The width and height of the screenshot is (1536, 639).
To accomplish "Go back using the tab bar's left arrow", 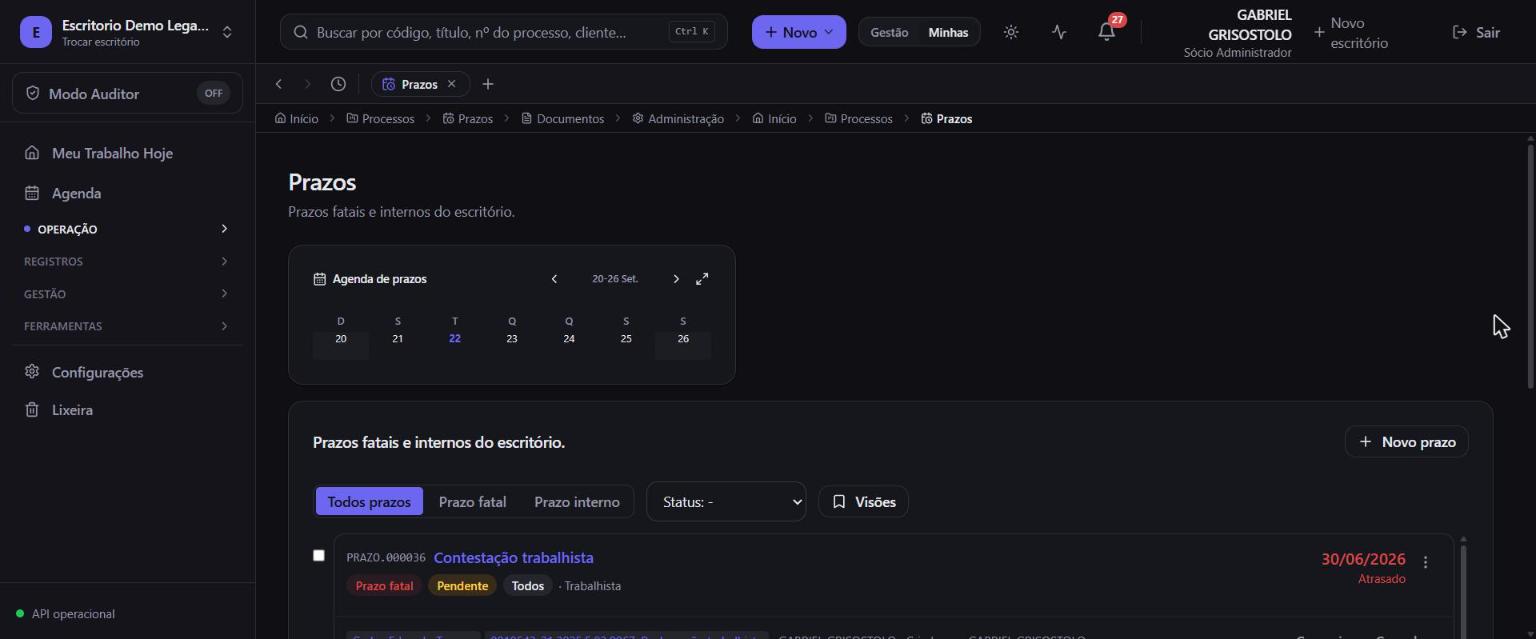I will pyautogui.click(x=279, y=84).
